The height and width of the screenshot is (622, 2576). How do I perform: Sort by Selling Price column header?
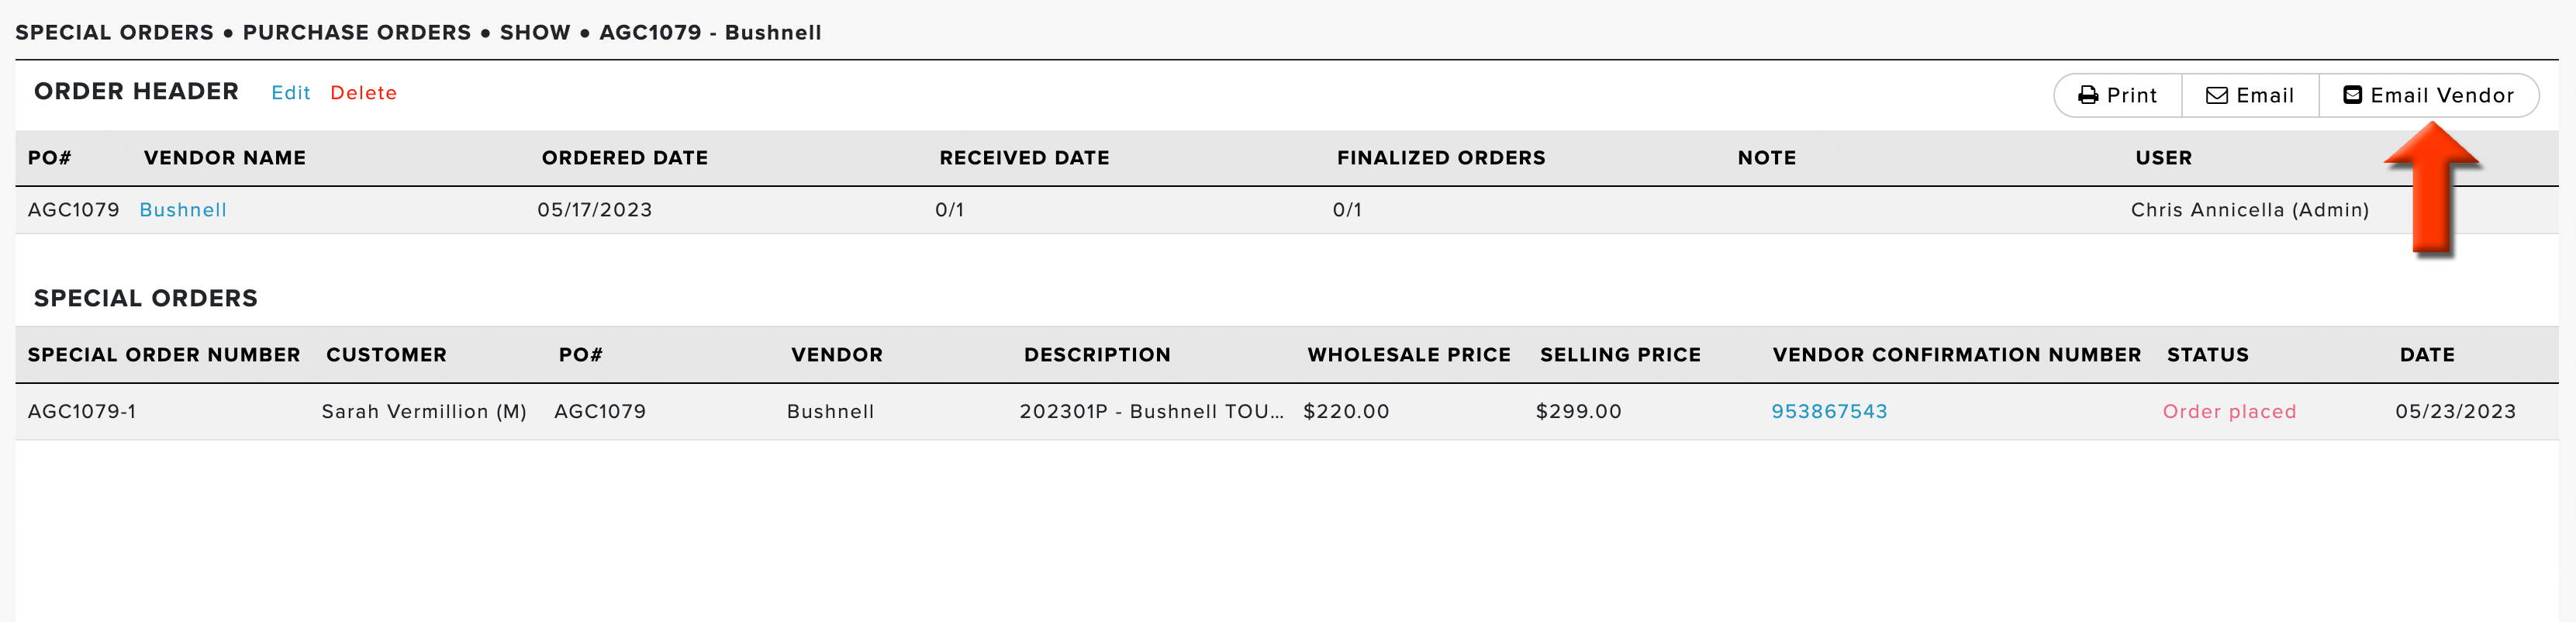pyautogui.click(x=1620, y=355)
